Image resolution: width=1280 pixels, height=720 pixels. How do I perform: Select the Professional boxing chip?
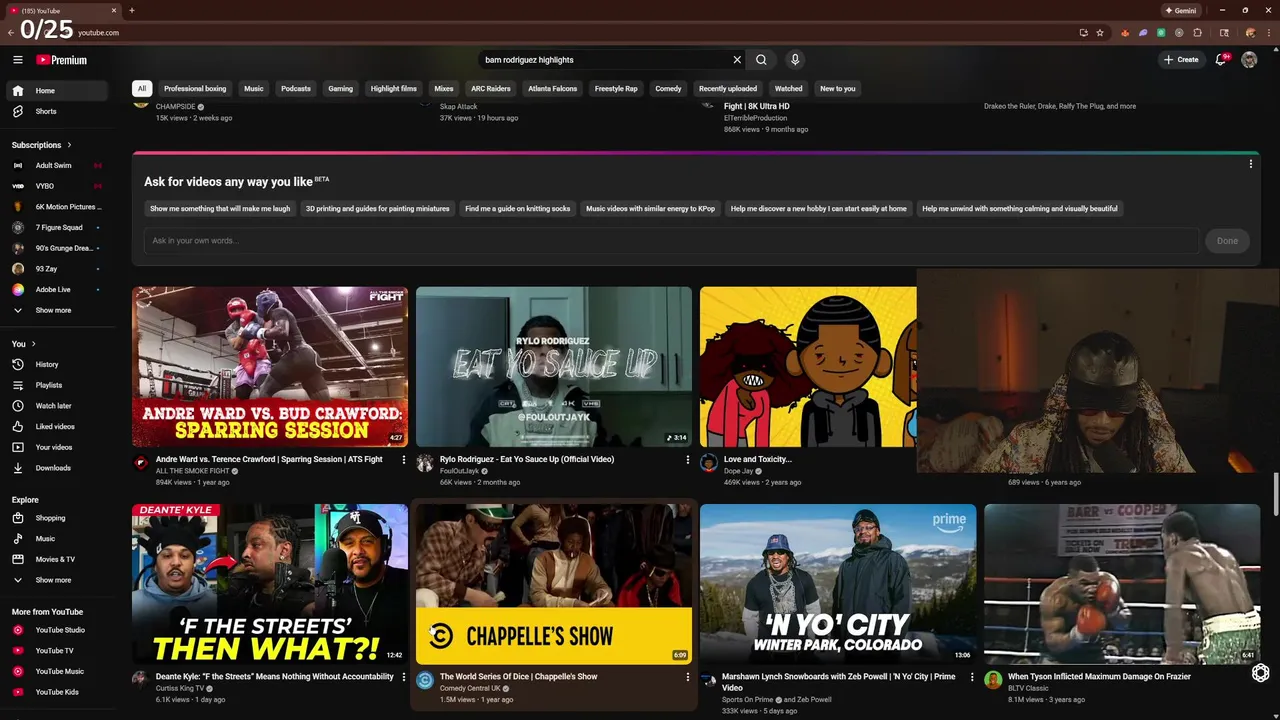[x=195, y=89]
